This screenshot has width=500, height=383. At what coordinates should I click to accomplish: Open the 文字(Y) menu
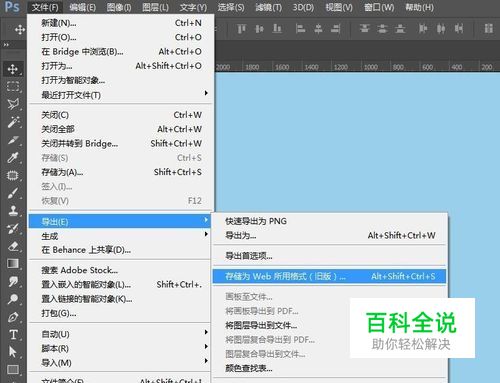coord(193,7)
